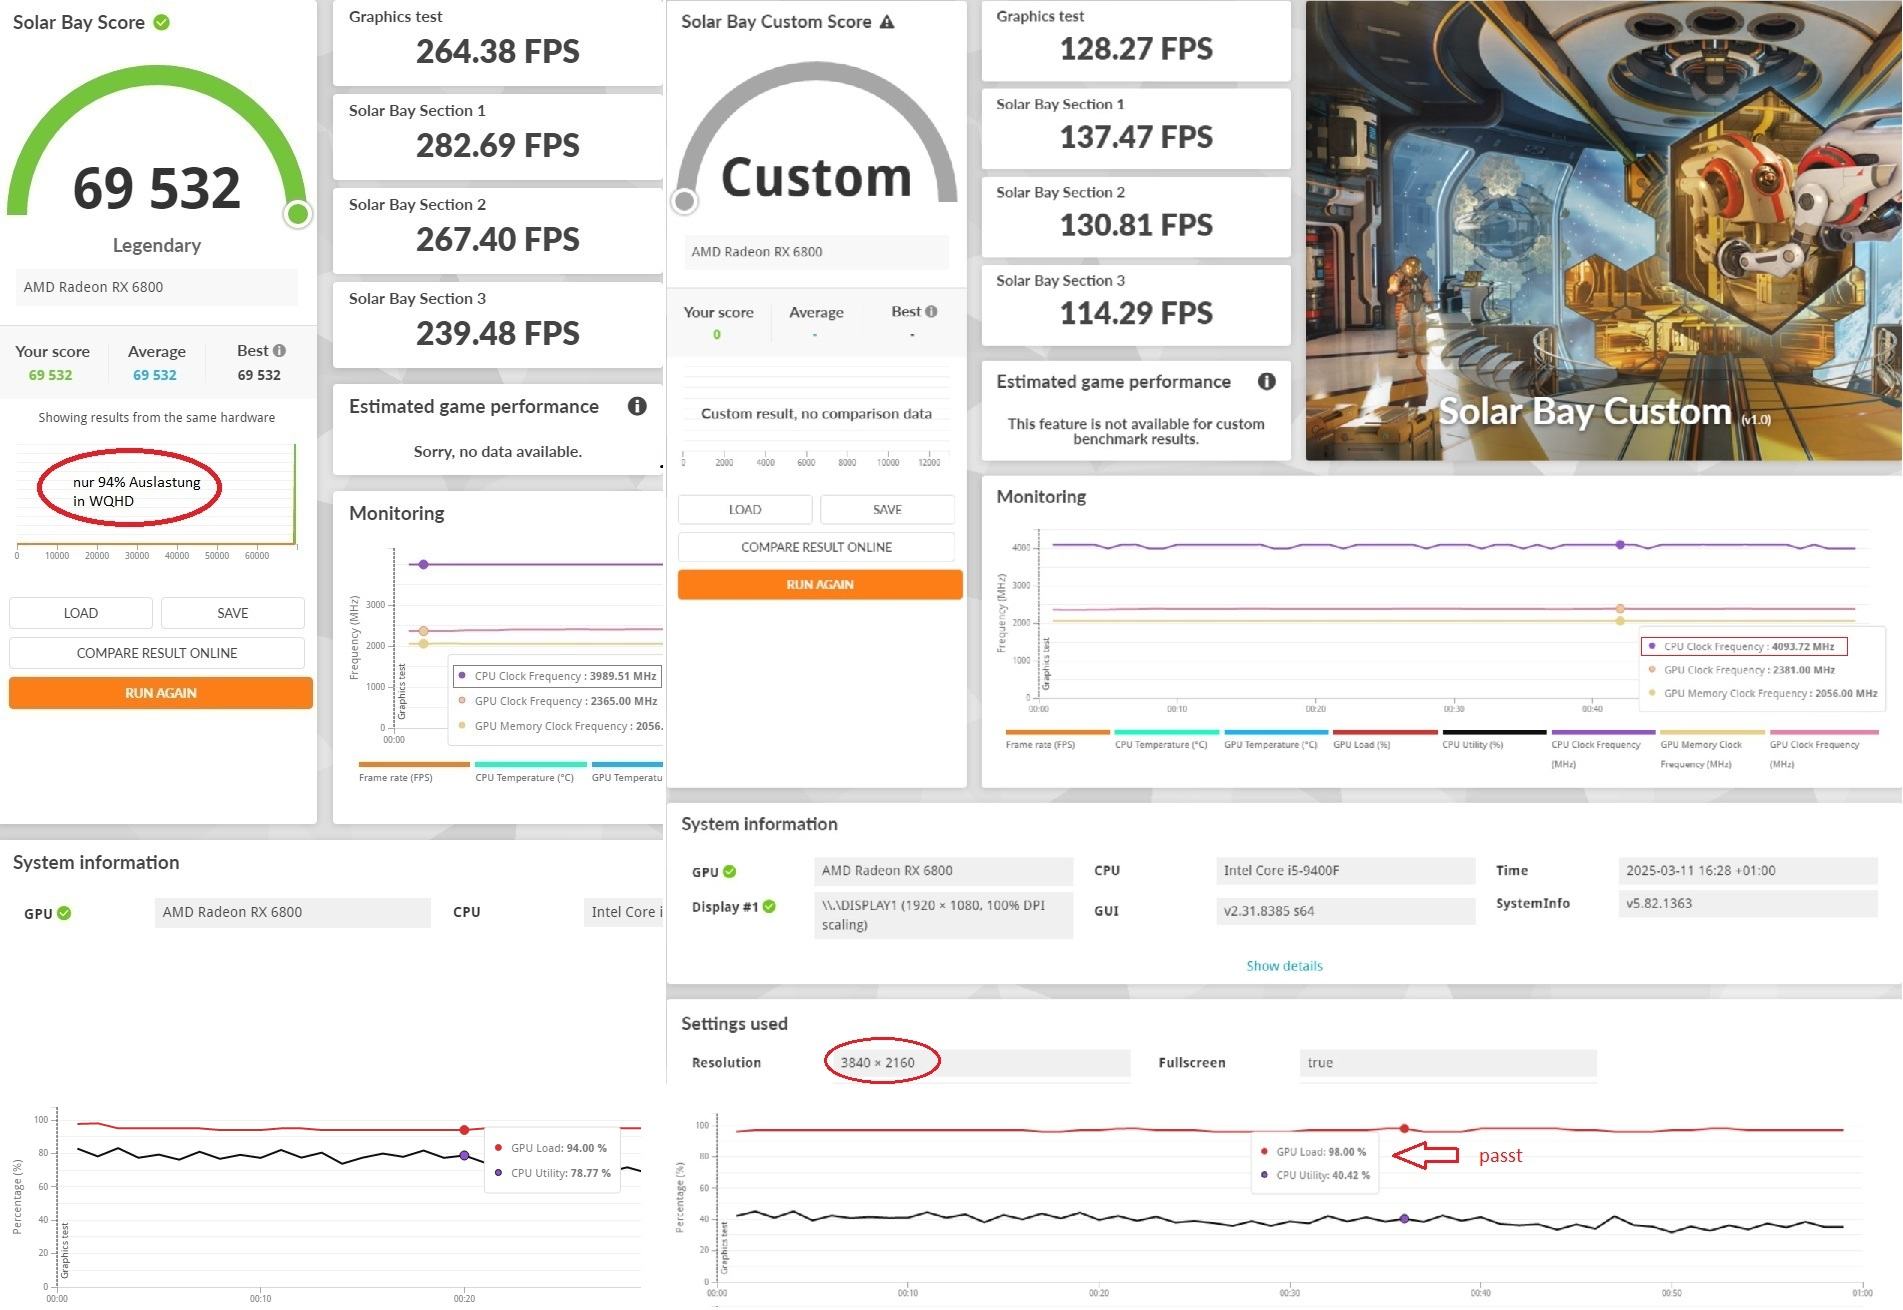This screenshot has height=1310, width=1903.
Task: Open the Solar Bay Custom preview image
Action: pyautogui.click(x=1603, y=231)
